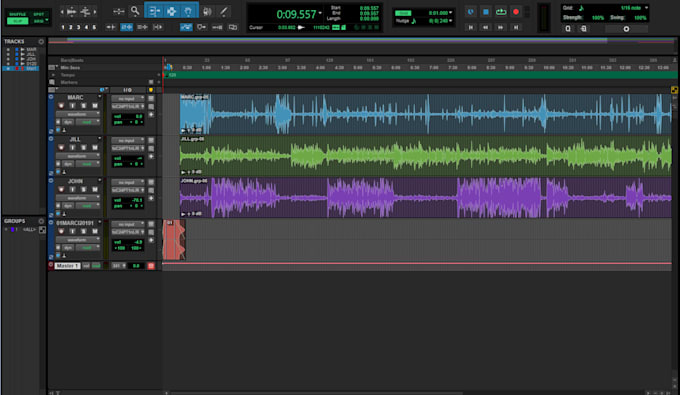Enable Spot edit mode
This screenshot has height=395, width=680.
(x=39, y=14)
